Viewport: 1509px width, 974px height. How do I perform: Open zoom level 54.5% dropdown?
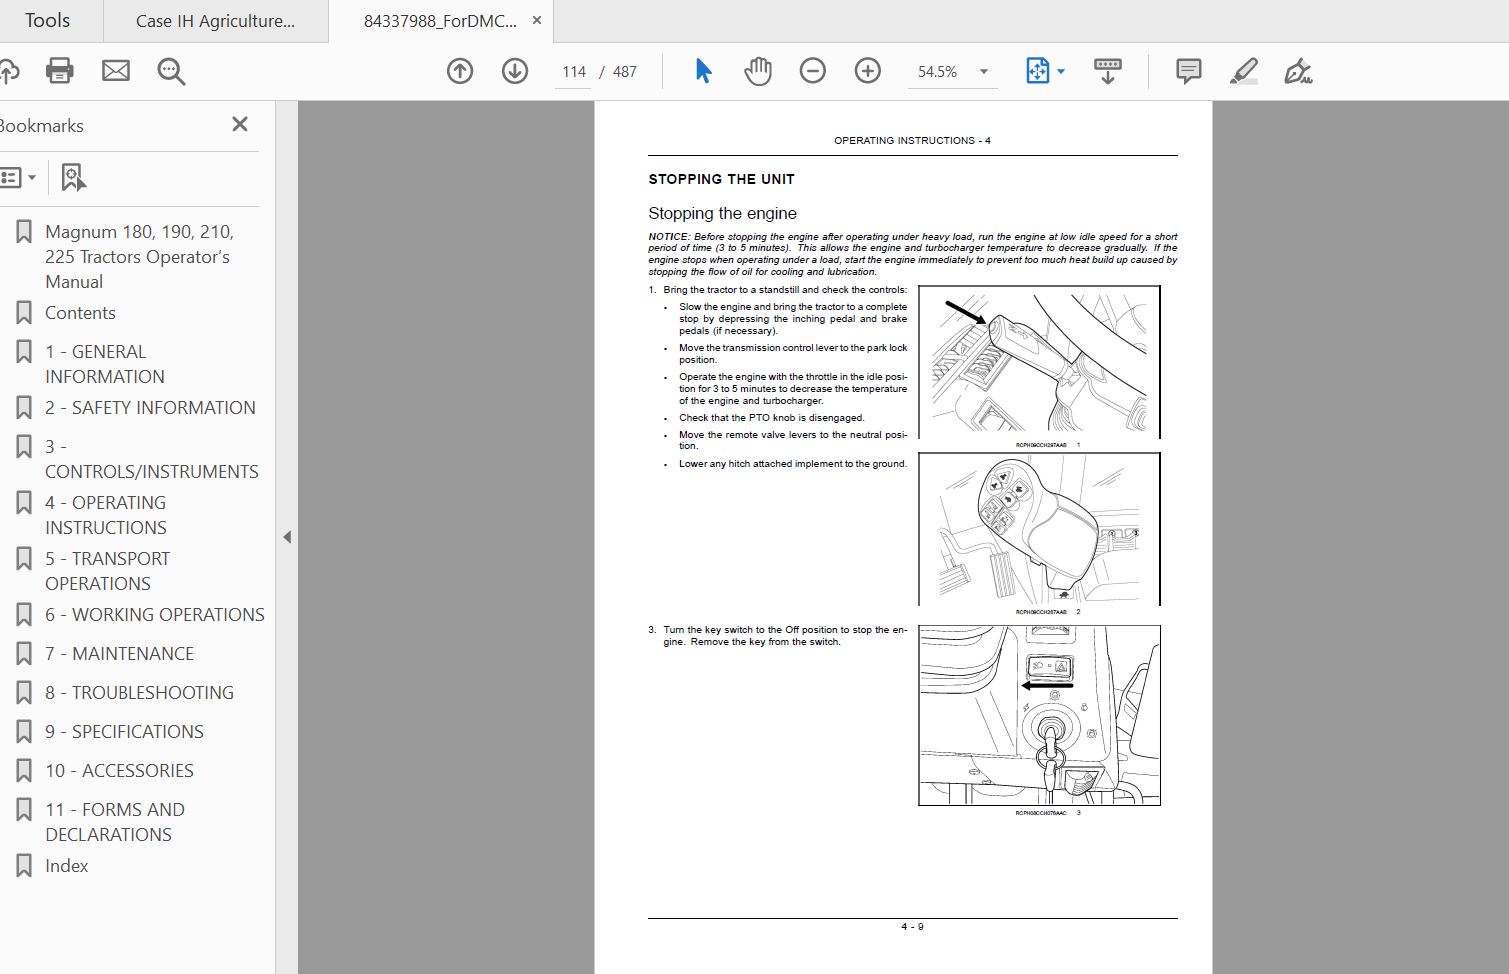[984, 72]
